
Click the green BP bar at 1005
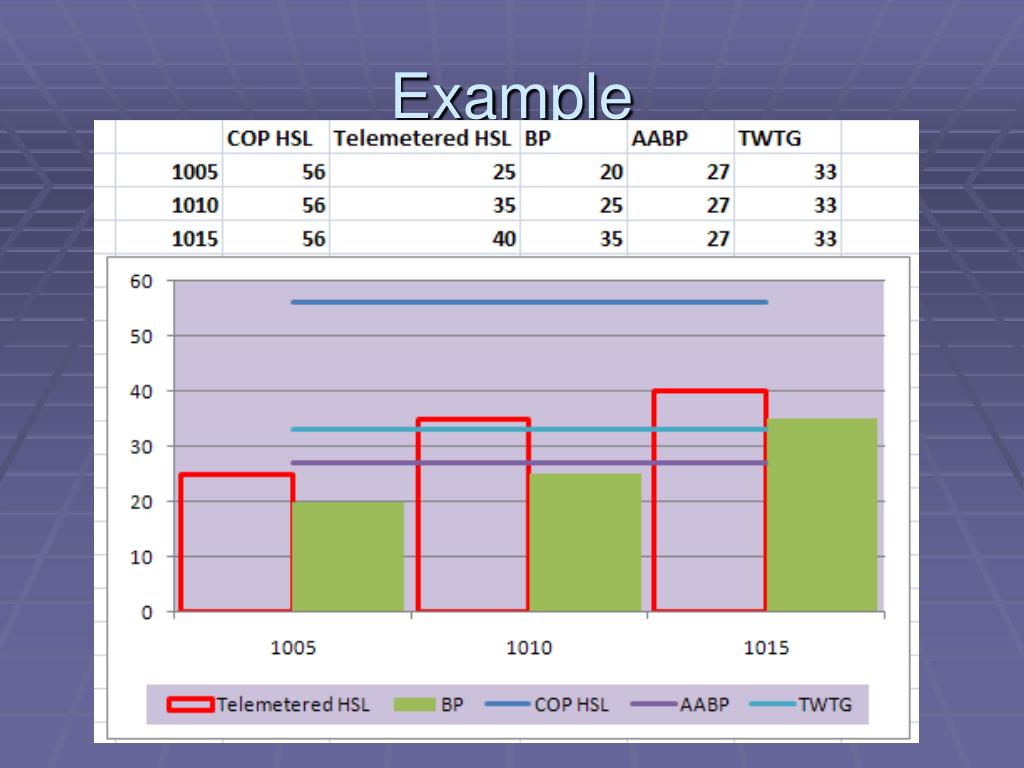[348, 556]
